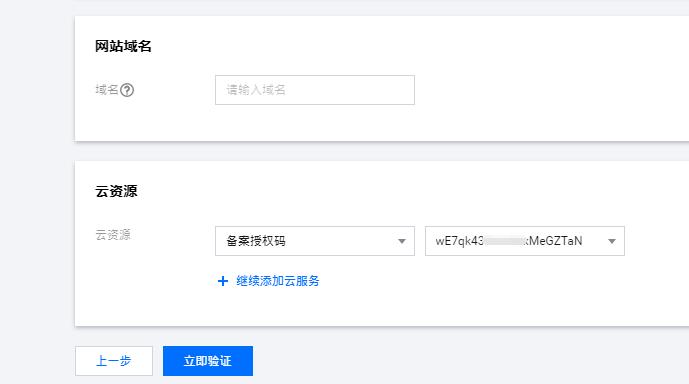Click the 域名 field label
689x384 pixels.
(107, 90)
